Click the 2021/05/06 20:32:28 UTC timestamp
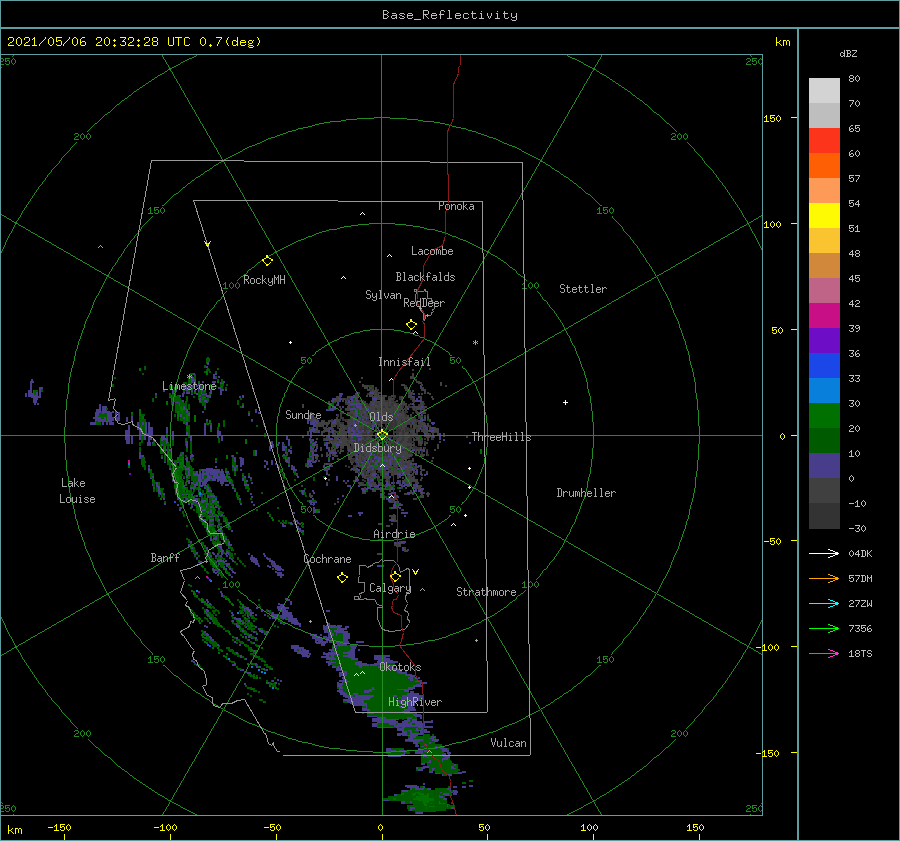This screenshot has height=841, width=900. (99, 42)
